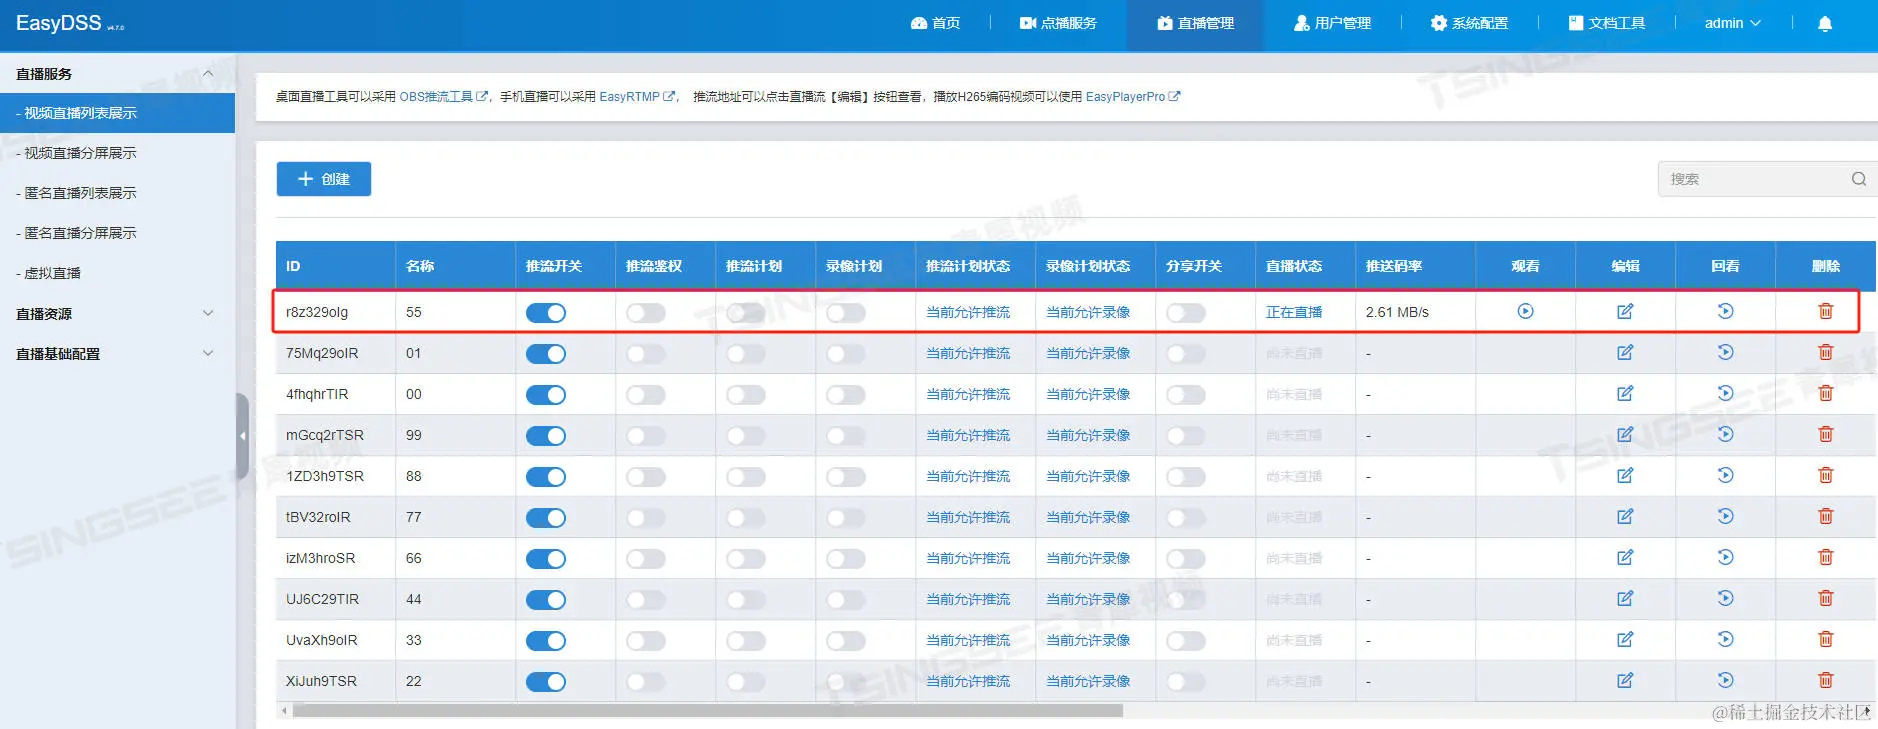Click 当前允许推流 for r8z329oIg

click(968, 312)
